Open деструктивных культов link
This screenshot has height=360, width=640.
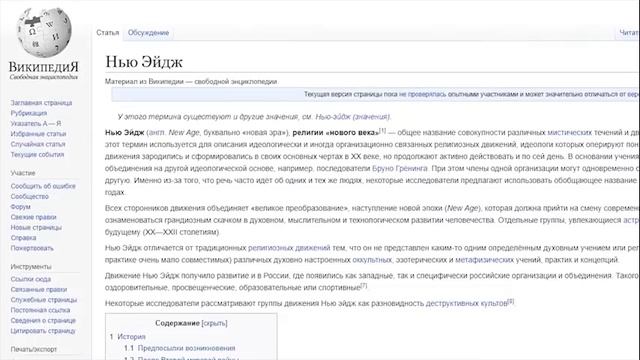[467, 303]
